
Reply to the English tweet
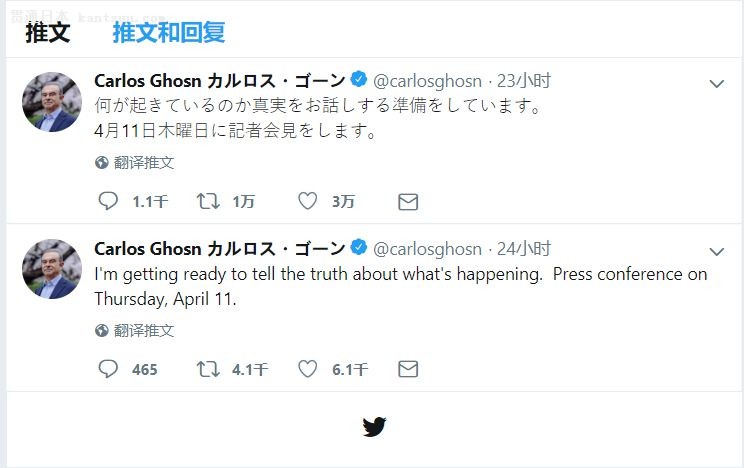coord(108,369)
